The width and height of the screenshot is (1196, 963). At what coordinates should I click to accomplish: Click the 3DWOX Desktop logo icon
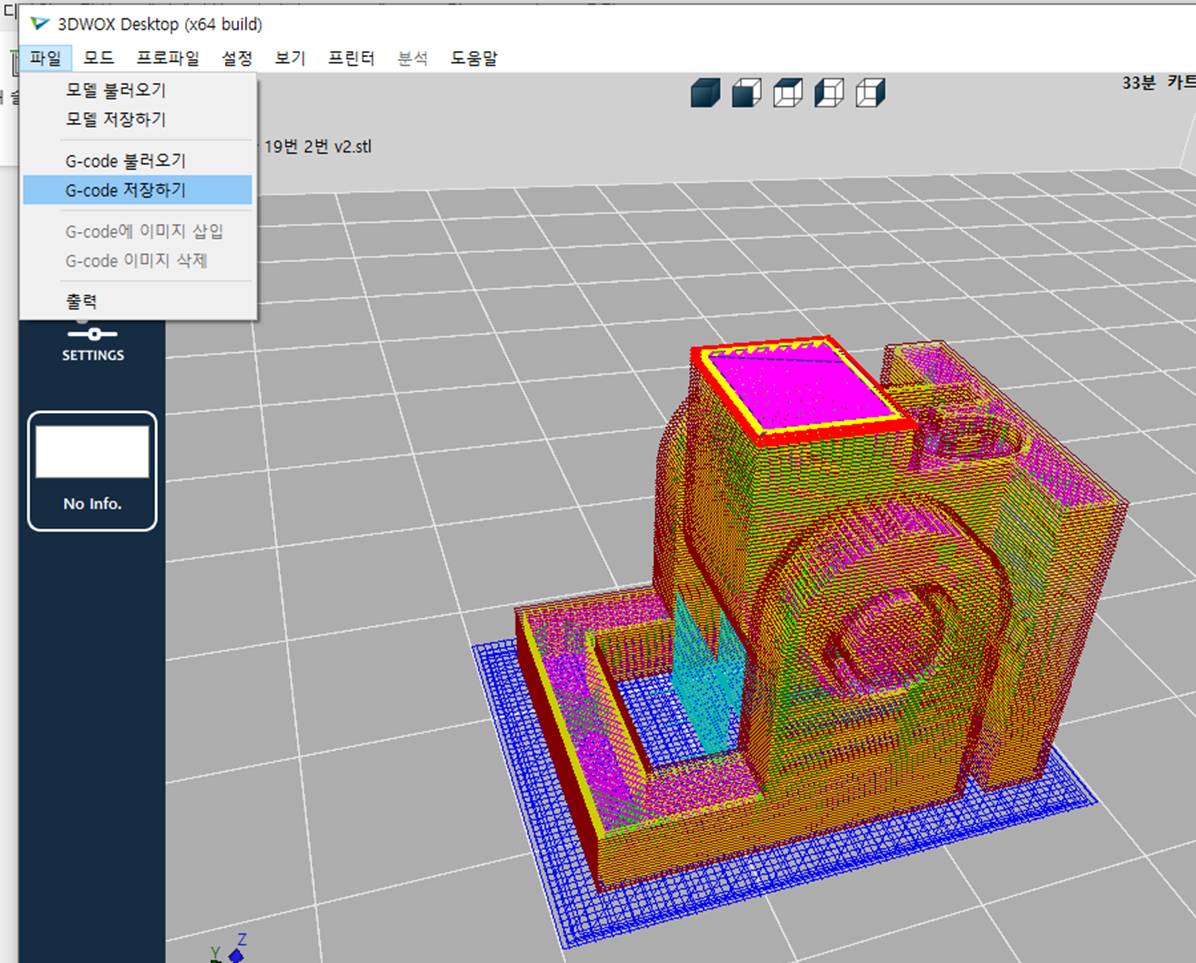tap(40, 24)
